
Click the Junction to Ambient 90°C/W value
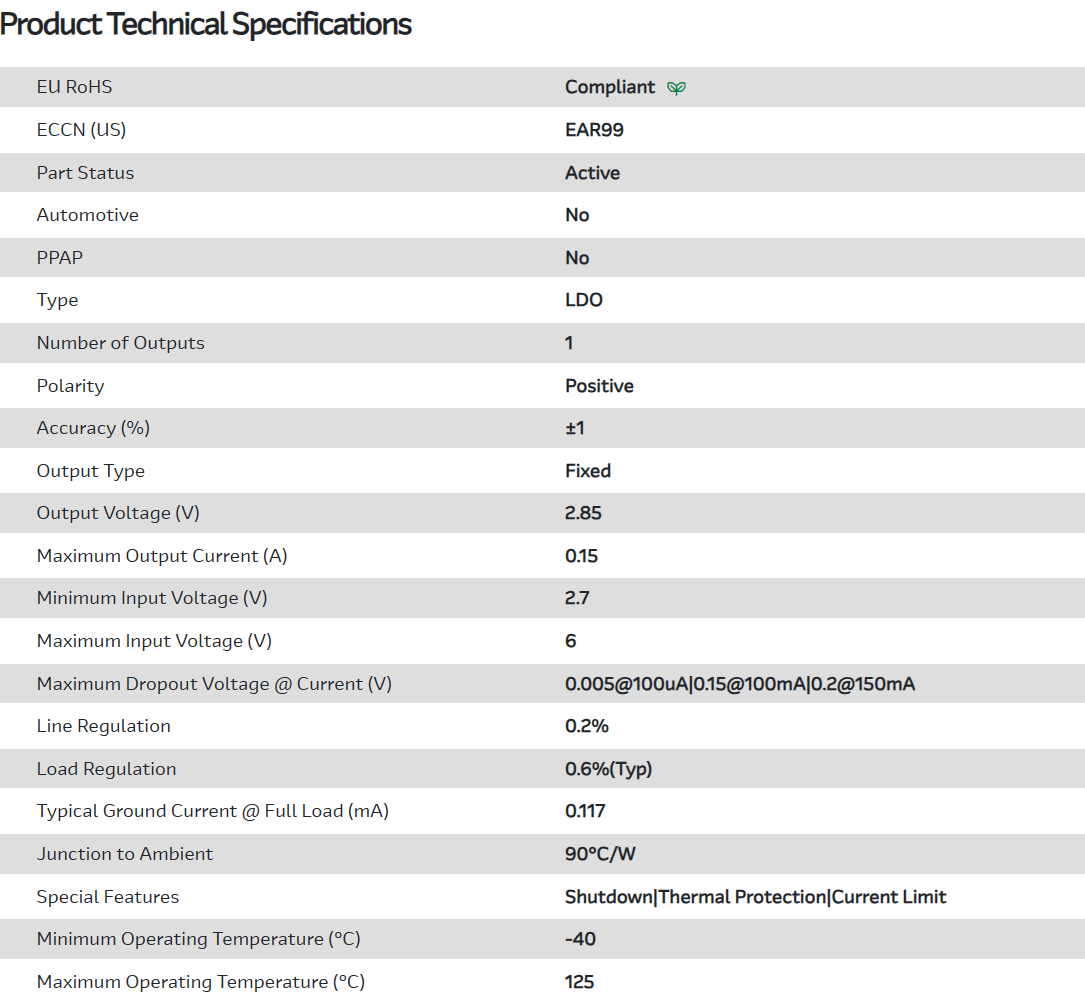coord(599,854)
